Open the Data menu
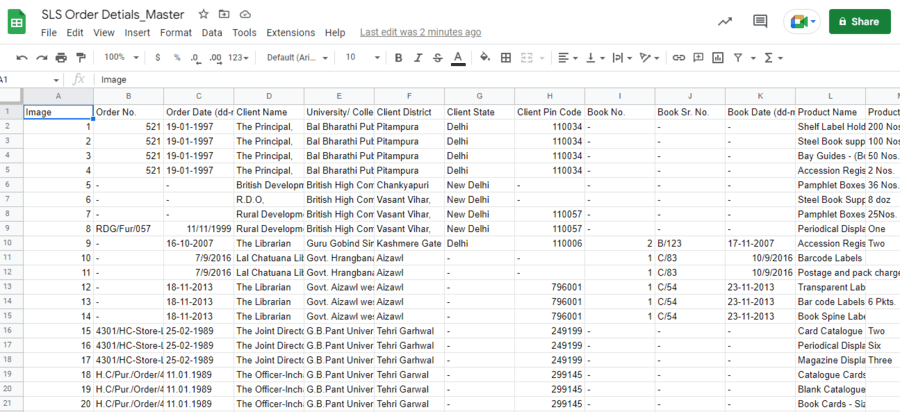Screen dimensions: 900x412 tap(212, 33)
